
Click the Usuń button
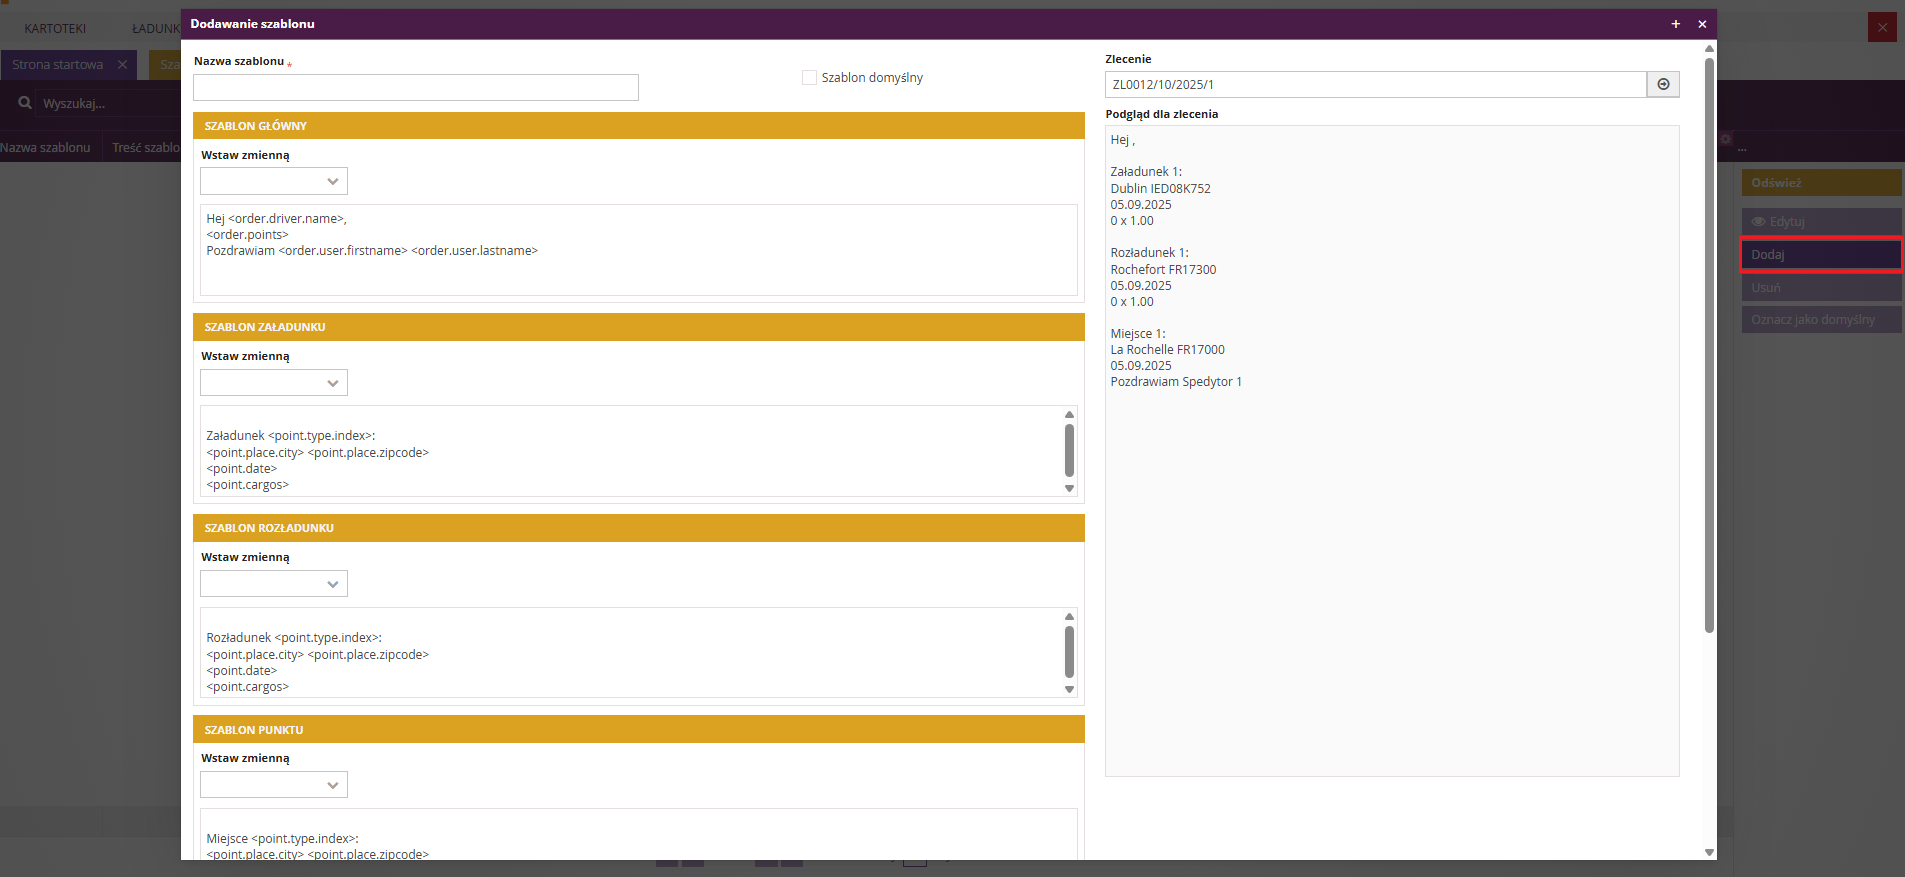coord(1821,287)
